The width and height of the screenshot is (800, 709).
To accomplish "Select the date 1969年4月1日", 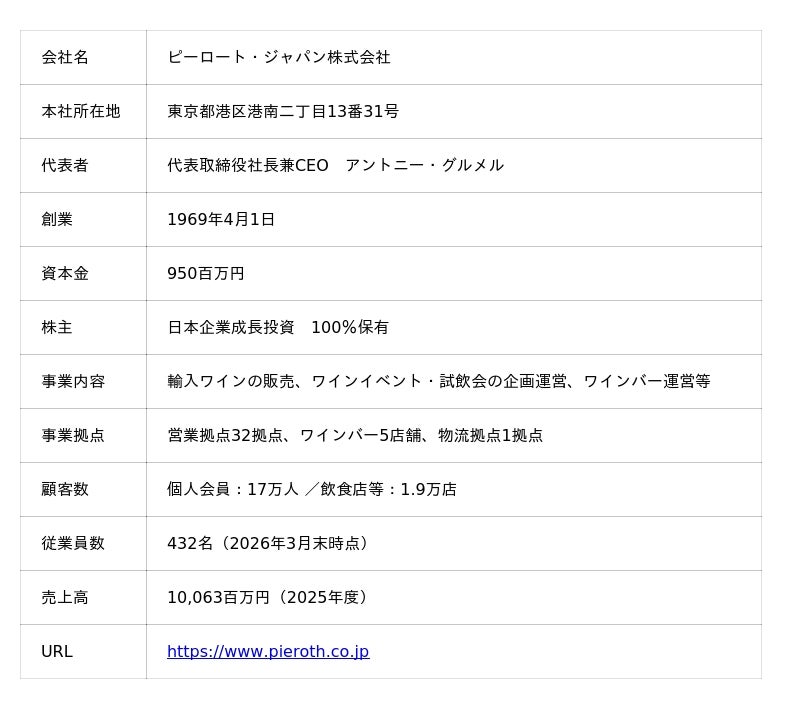I will [221, 219].
